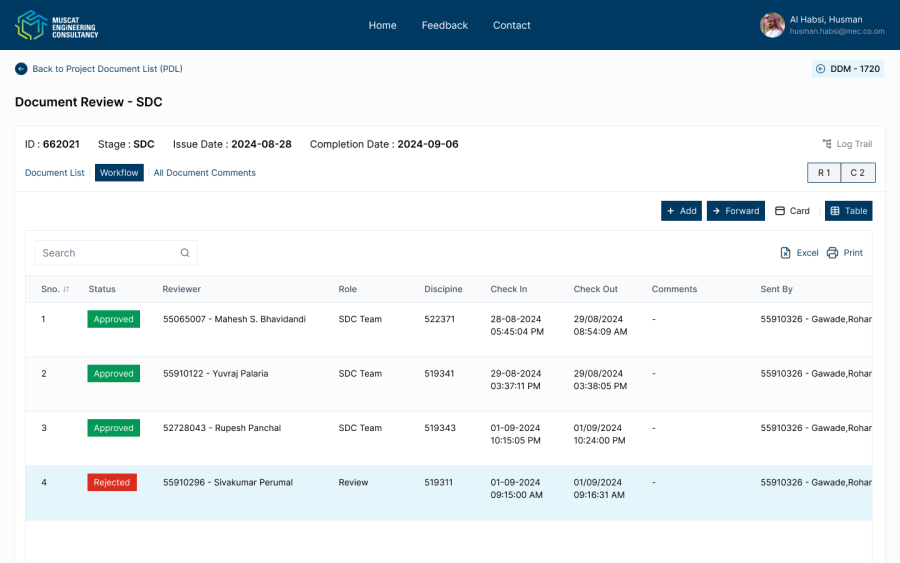The width and height of the screenshot is (900, 563).
Task: Switch to Card view
Action: [792, 211]
